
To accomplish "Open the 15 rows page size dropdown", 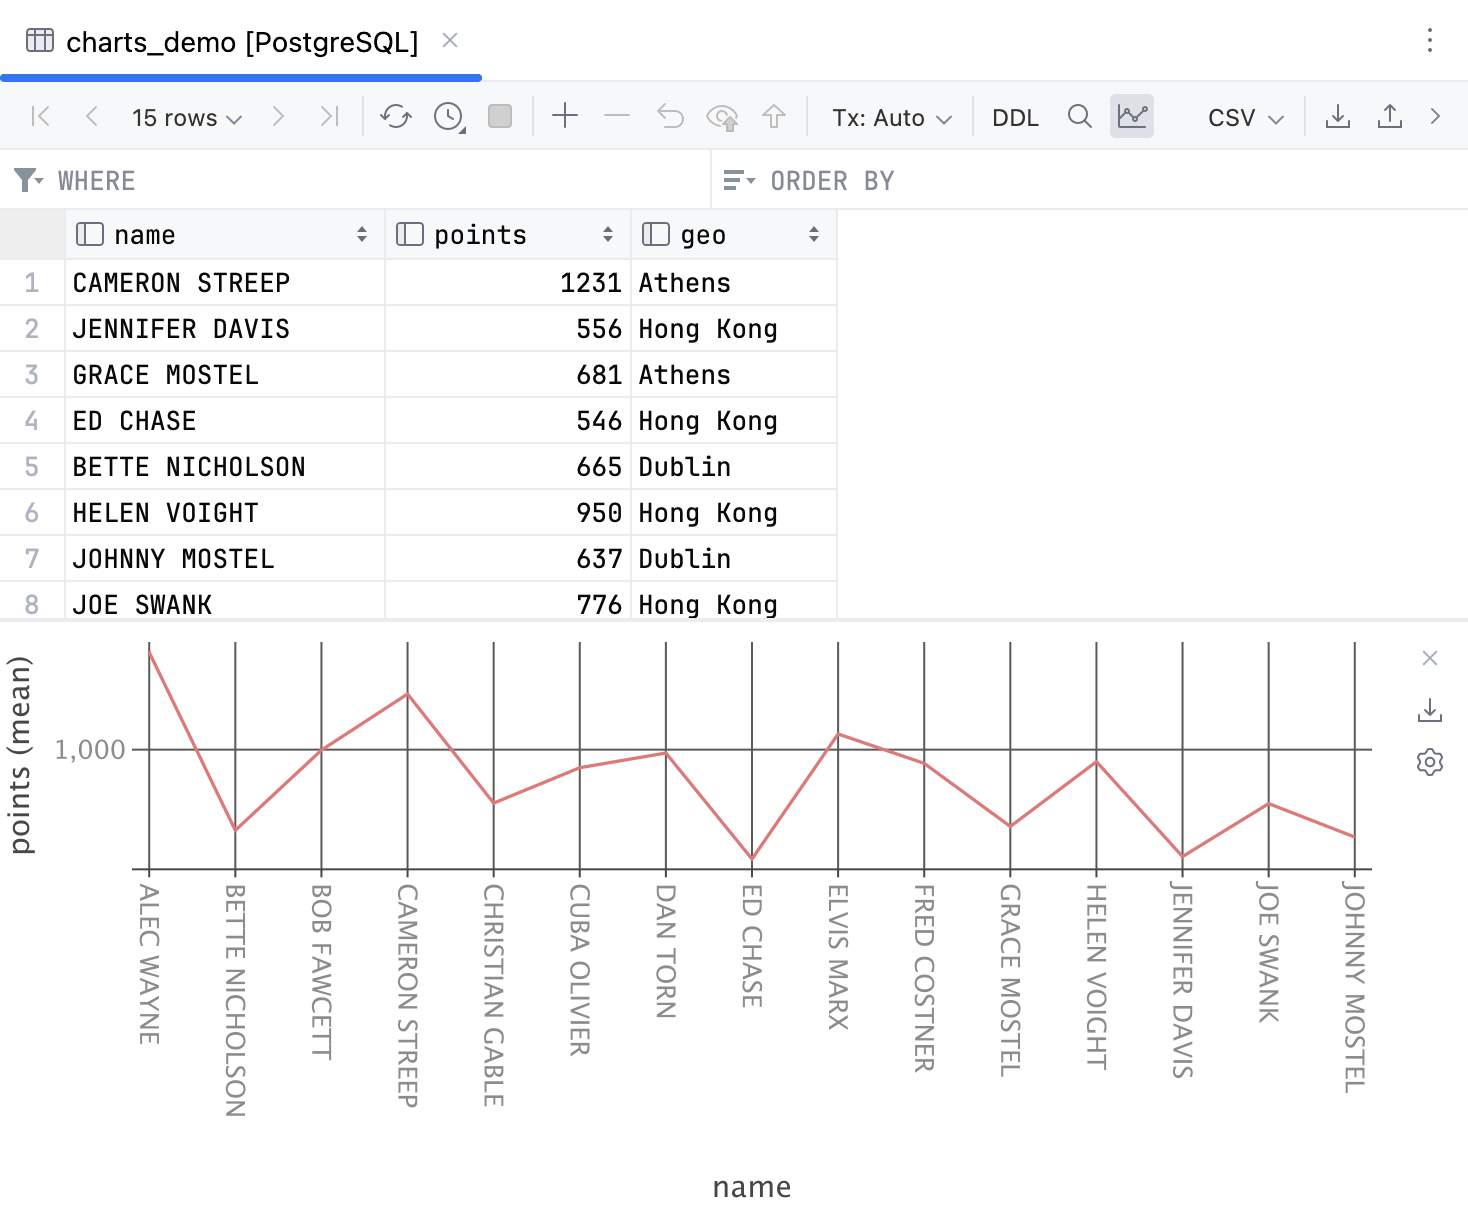I will [185, 116].
